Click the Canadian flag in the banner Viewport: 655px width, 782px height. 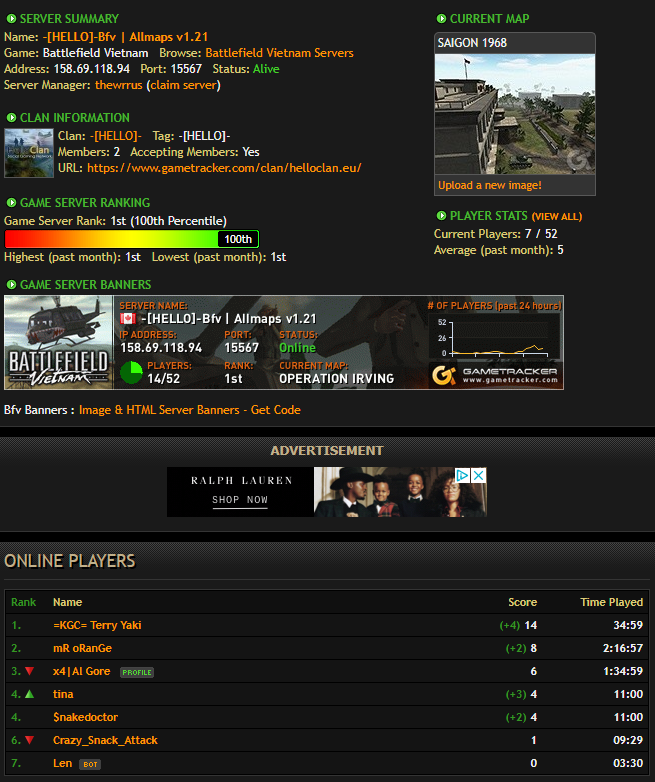pos(128,319)
